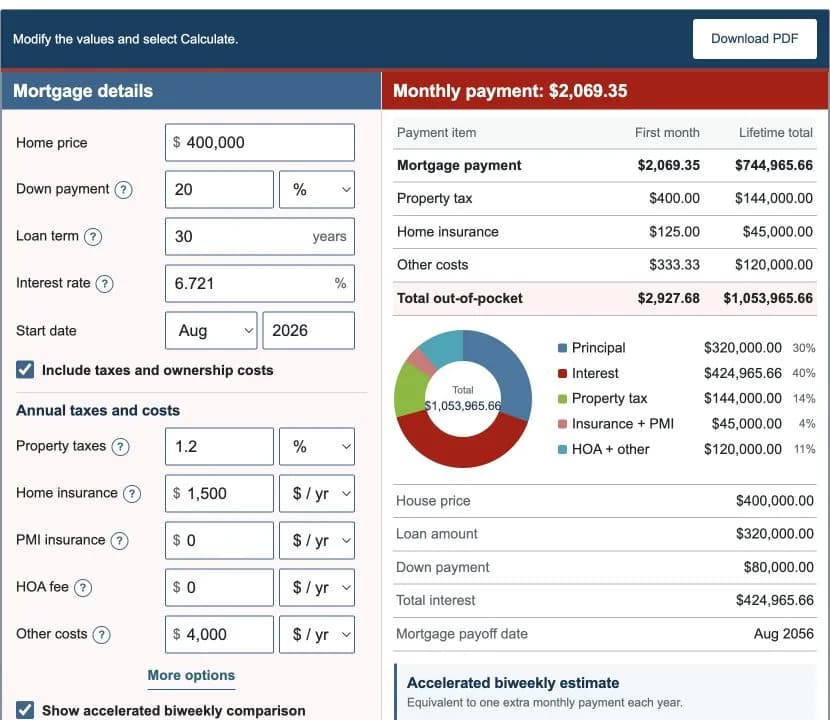The width and height of the screenshot is (830, 720).
Task: Click the Home insurance first month $125.00
Action: click(674, 231)
